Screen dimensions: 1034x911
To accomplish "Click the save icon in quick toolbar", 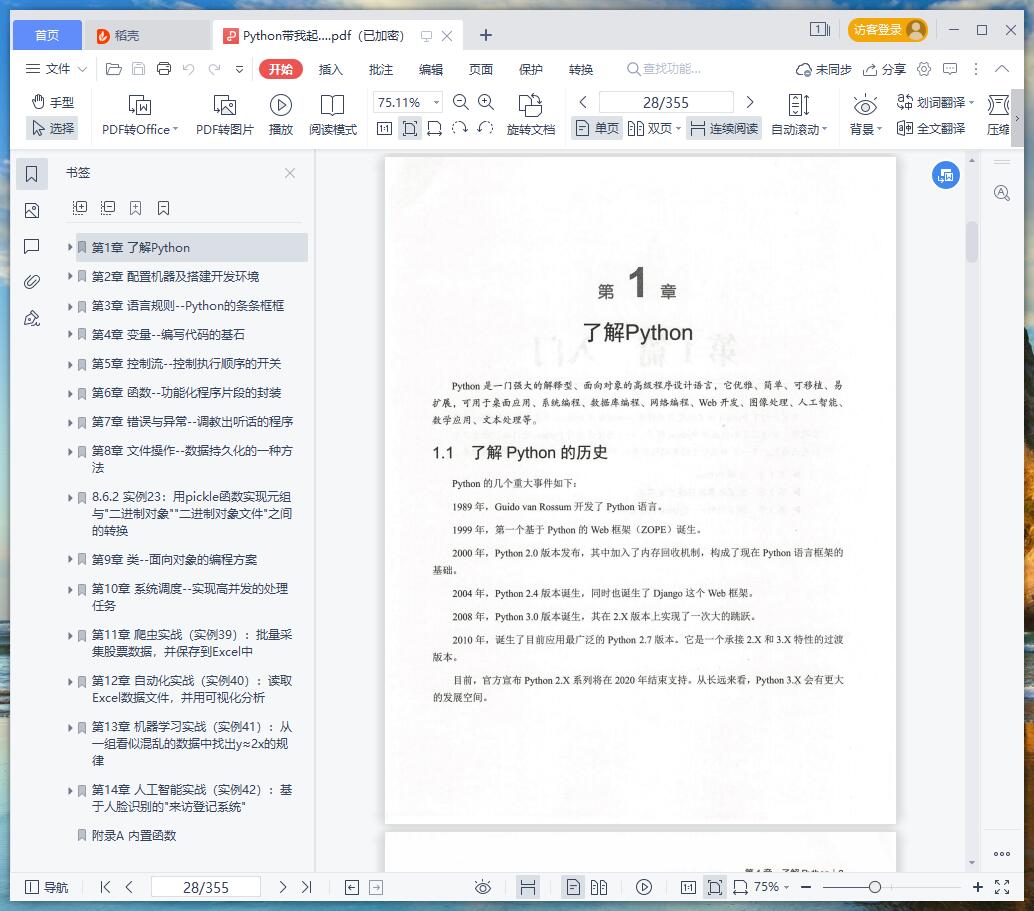I will pos(138,69).
